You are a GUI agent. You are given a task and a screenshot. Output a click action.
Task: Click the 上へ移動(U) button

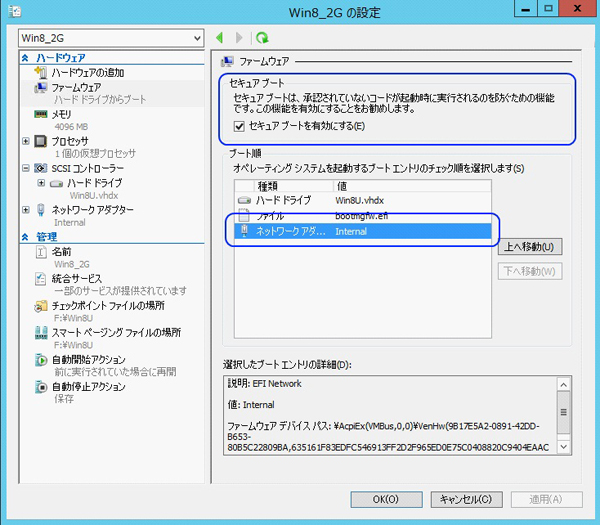(530, 247)
